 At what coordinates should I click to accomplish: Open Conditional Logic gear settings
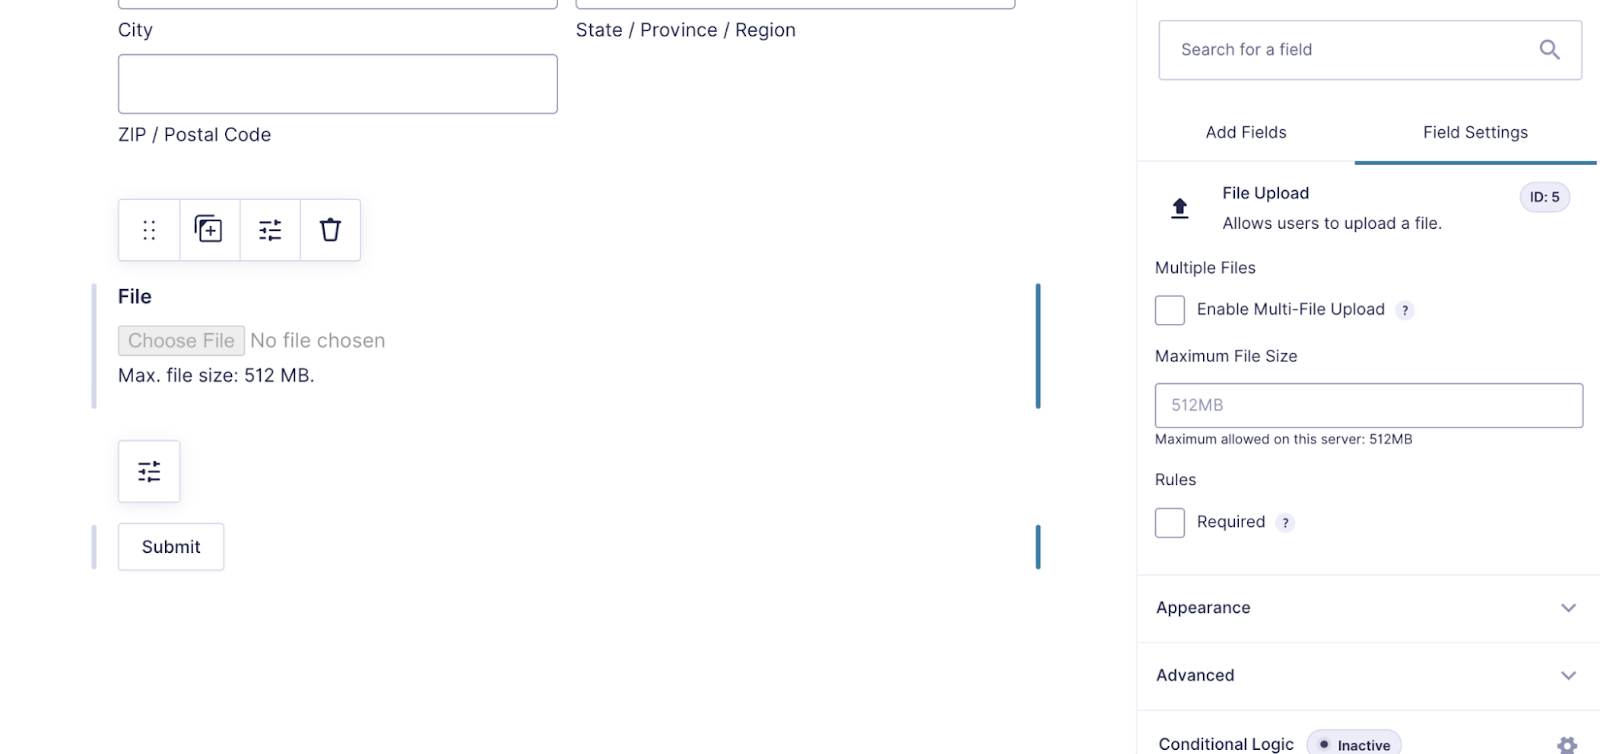point(1566,744)
